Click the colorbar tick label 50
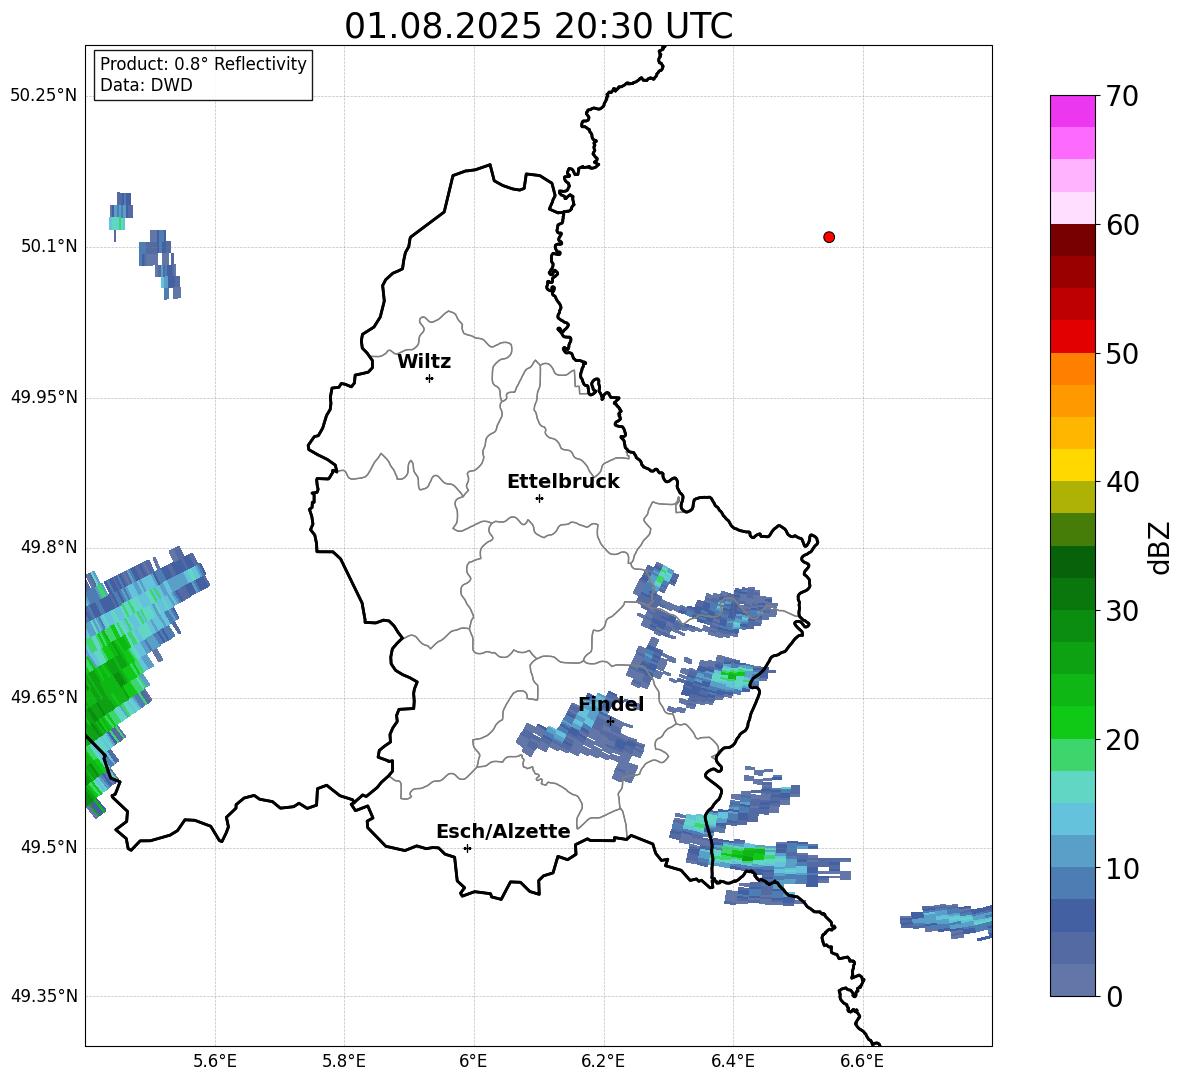Image resolution: width=1184 pixels, height=1081 pixels. 1122,353
